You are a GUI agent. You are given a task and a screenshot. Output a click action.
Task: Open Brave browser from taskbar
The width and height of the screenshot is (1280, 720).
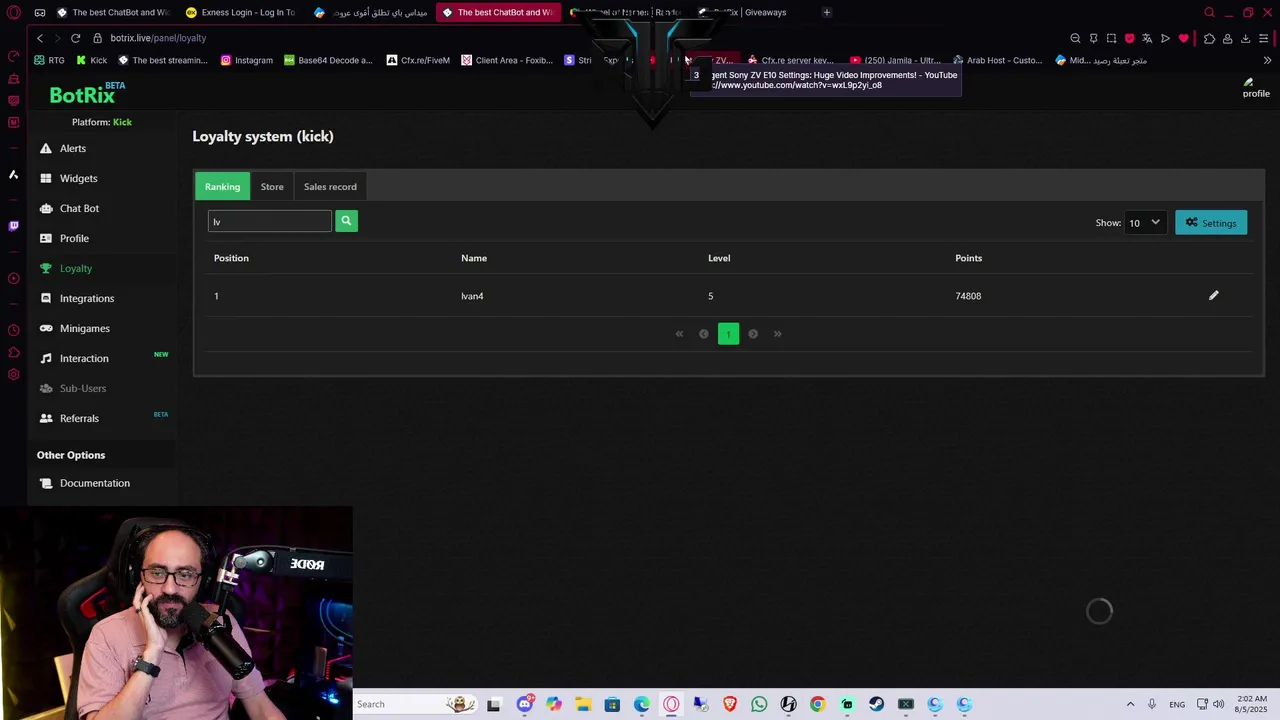tap(730, 704)
